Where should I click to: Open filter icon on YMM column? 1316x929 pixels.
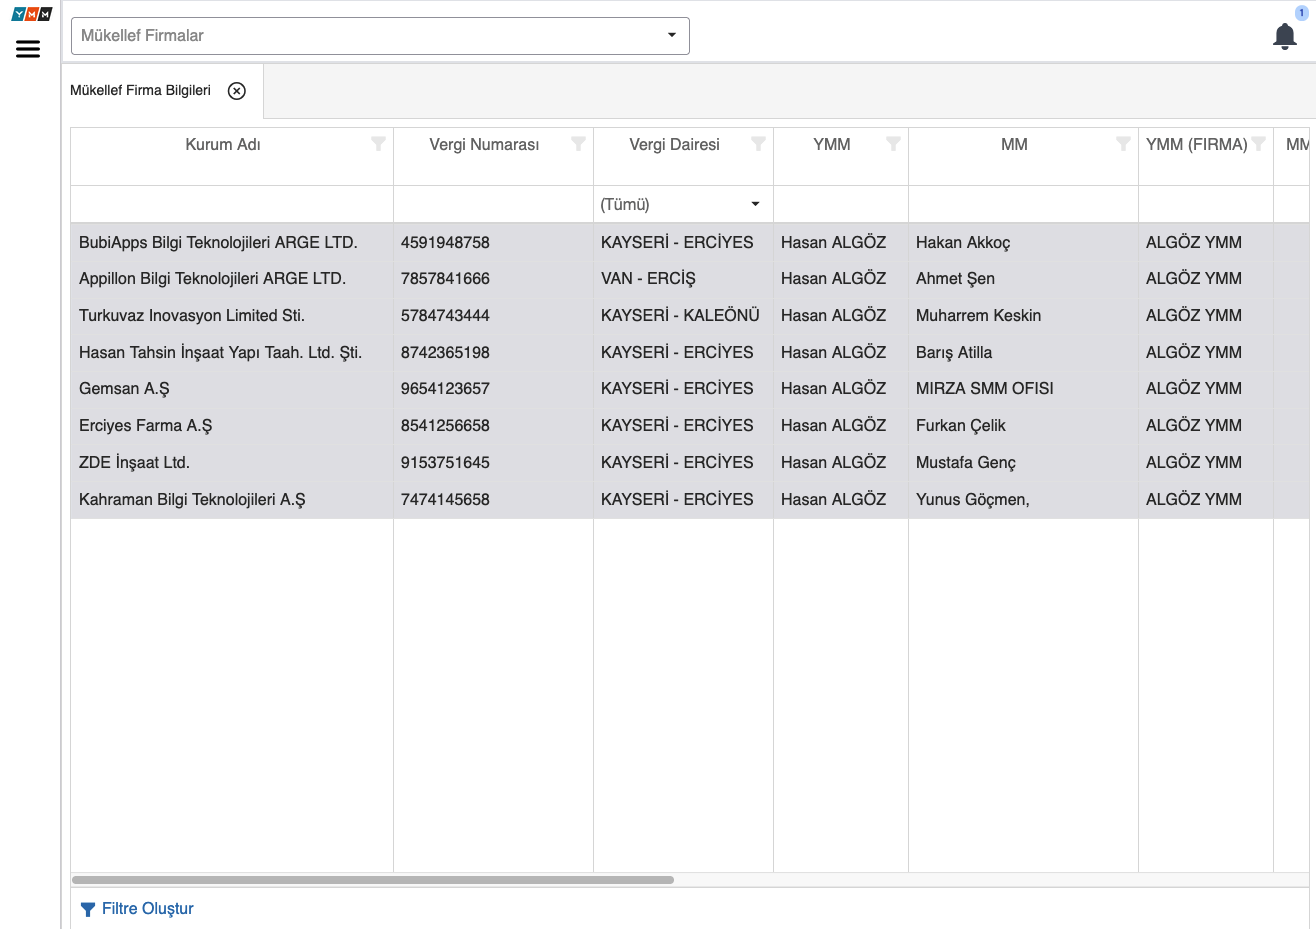(x=893, y=144)
